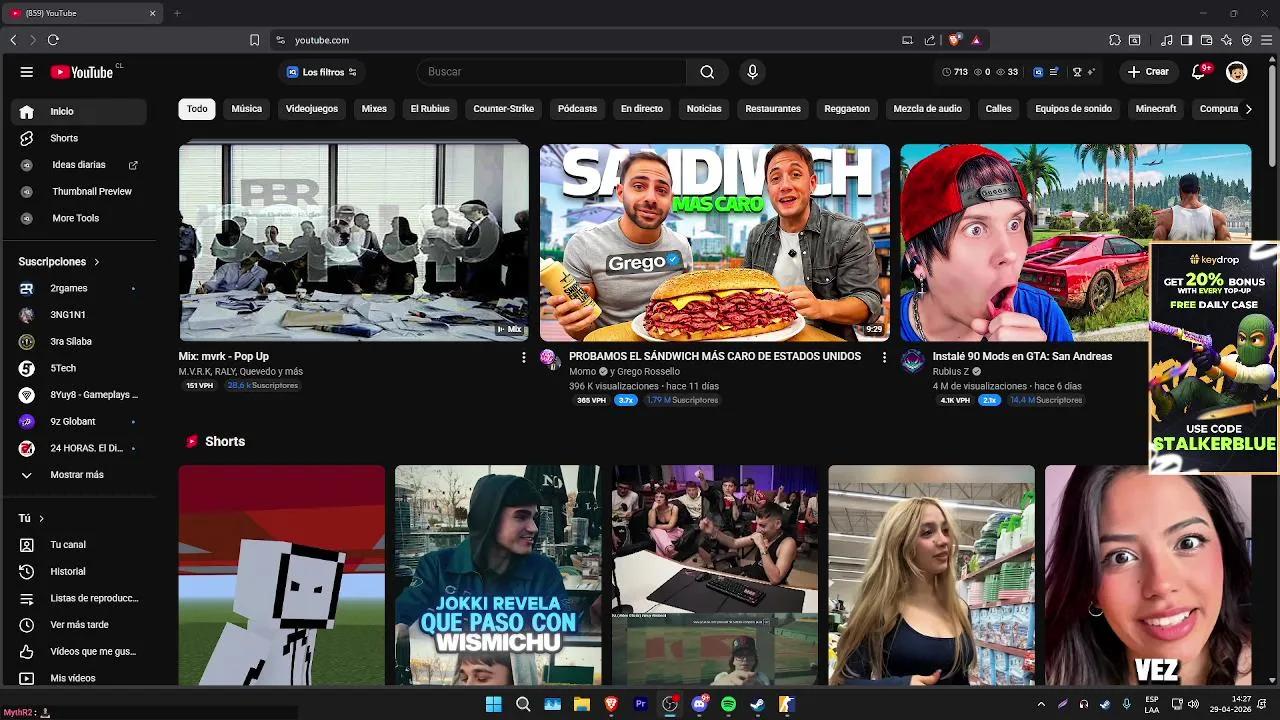Open Steam from the taskbar
The height and width of the screenshot is (720, 1280).
[x=757, y=705]
